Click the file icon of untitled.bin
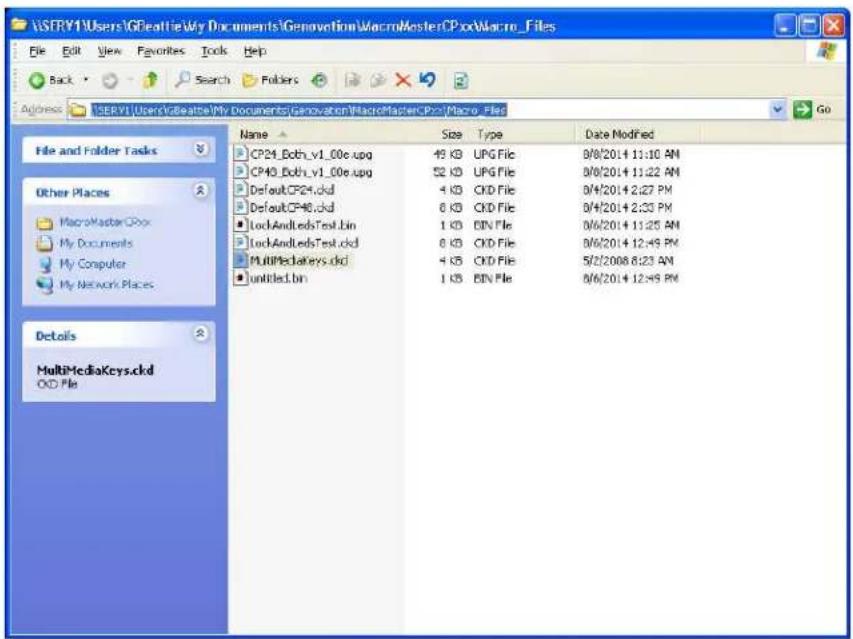The width and height of the screenshot is (853, 639). point(240,278)
